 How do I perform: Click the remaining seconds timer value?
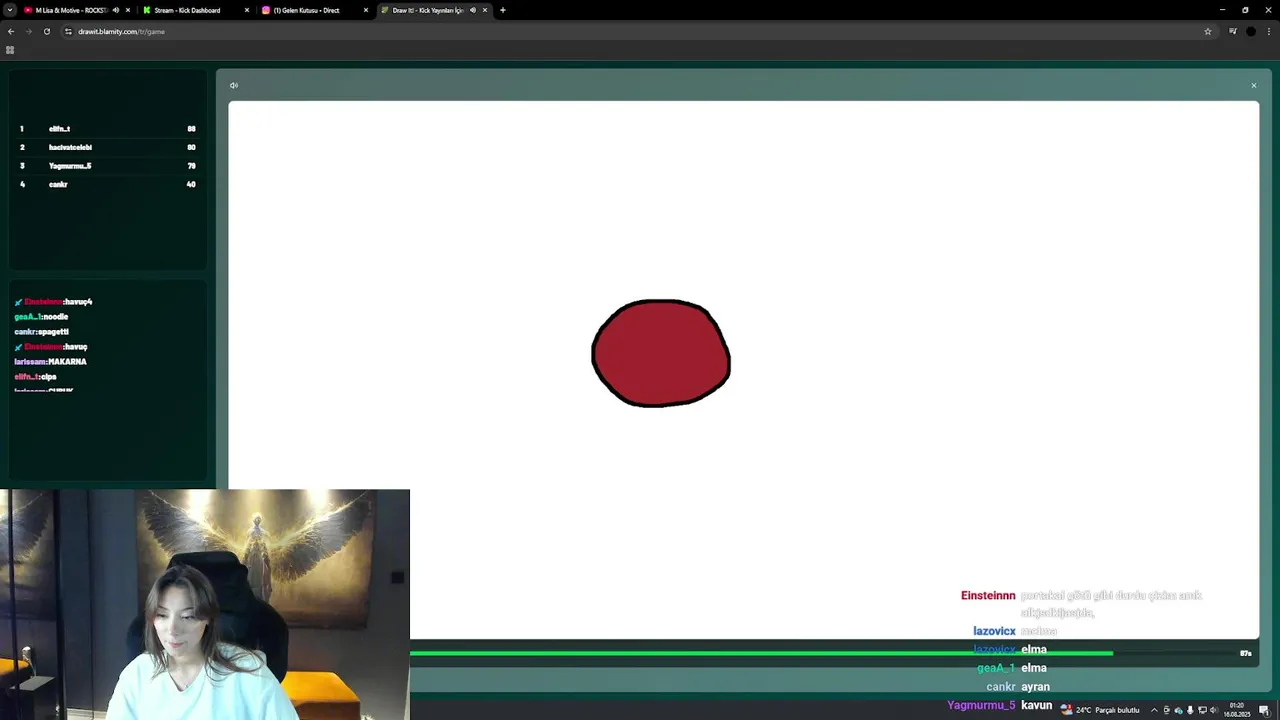(x=1245, y=653)
